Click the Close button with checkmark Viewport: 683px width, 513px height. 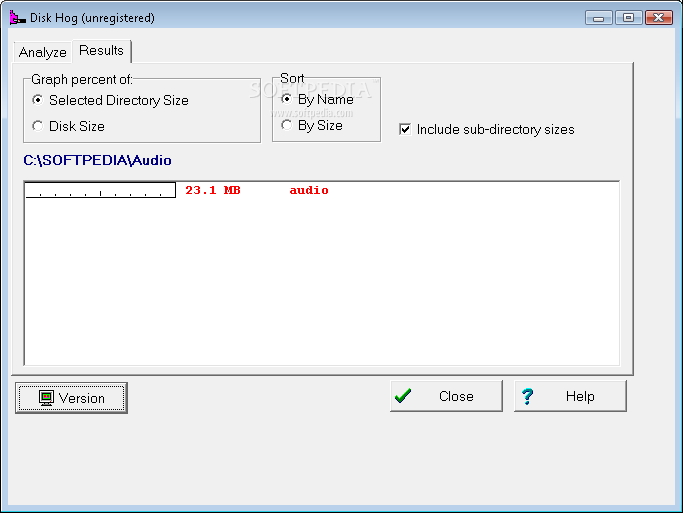pos(446,396)
